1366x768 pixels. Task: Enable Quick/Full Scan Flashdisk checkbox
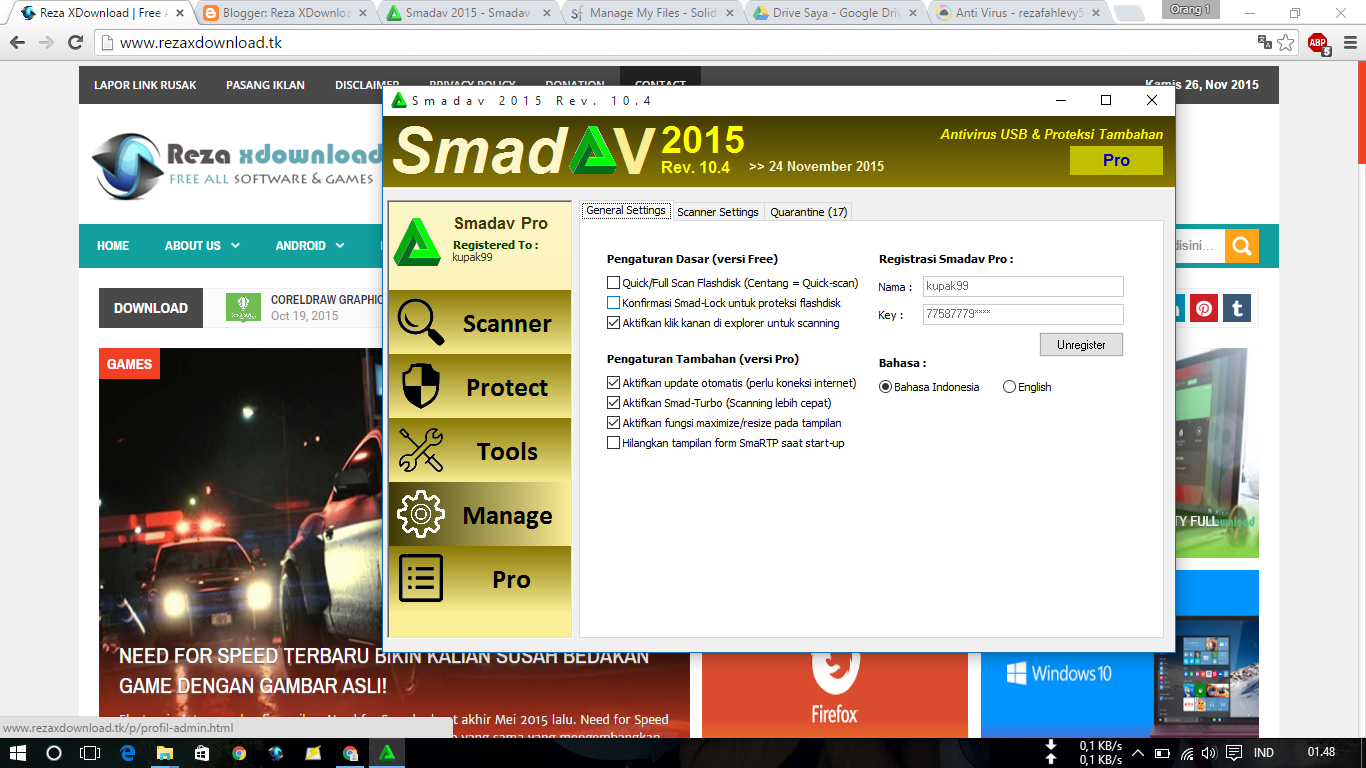[x=614, y=284]
